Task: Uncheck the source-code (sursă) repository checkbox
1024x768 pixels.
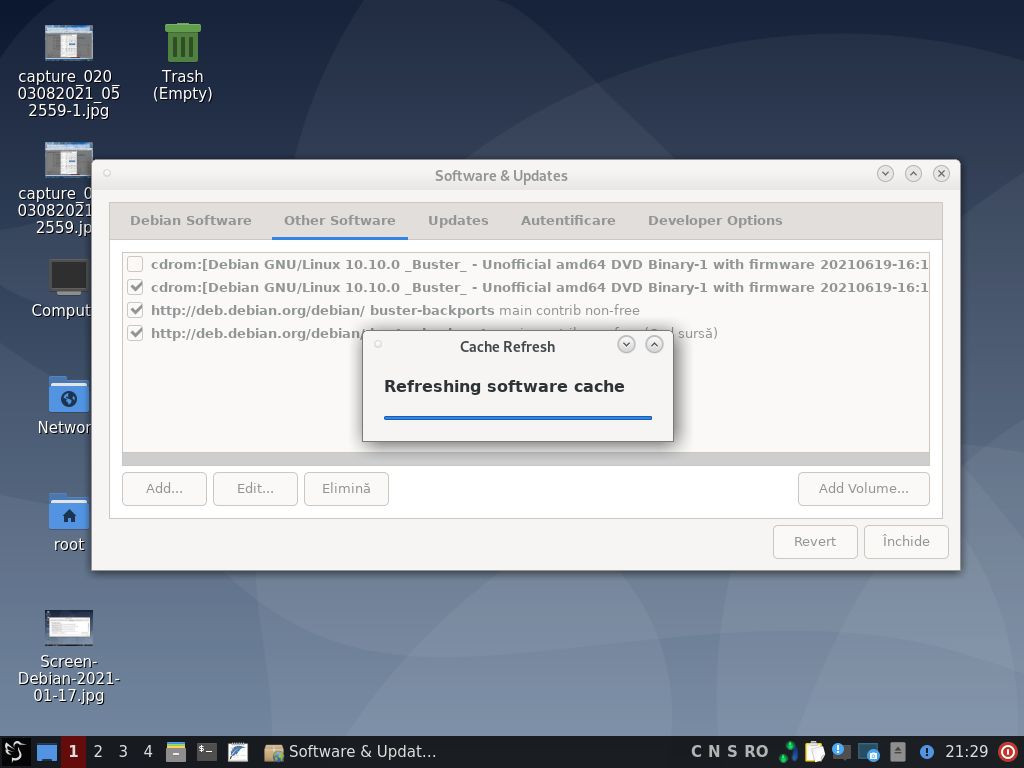Action: pos(135,332)
